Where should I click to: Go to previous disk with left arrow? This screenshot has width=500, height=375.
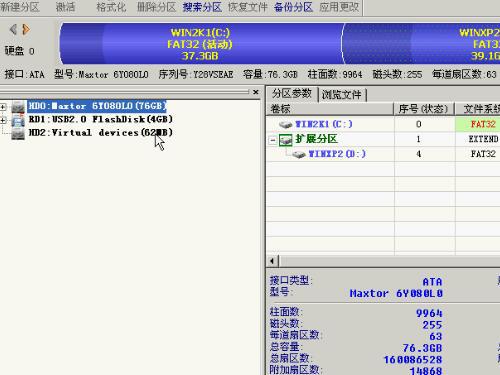tap(13, 29)
